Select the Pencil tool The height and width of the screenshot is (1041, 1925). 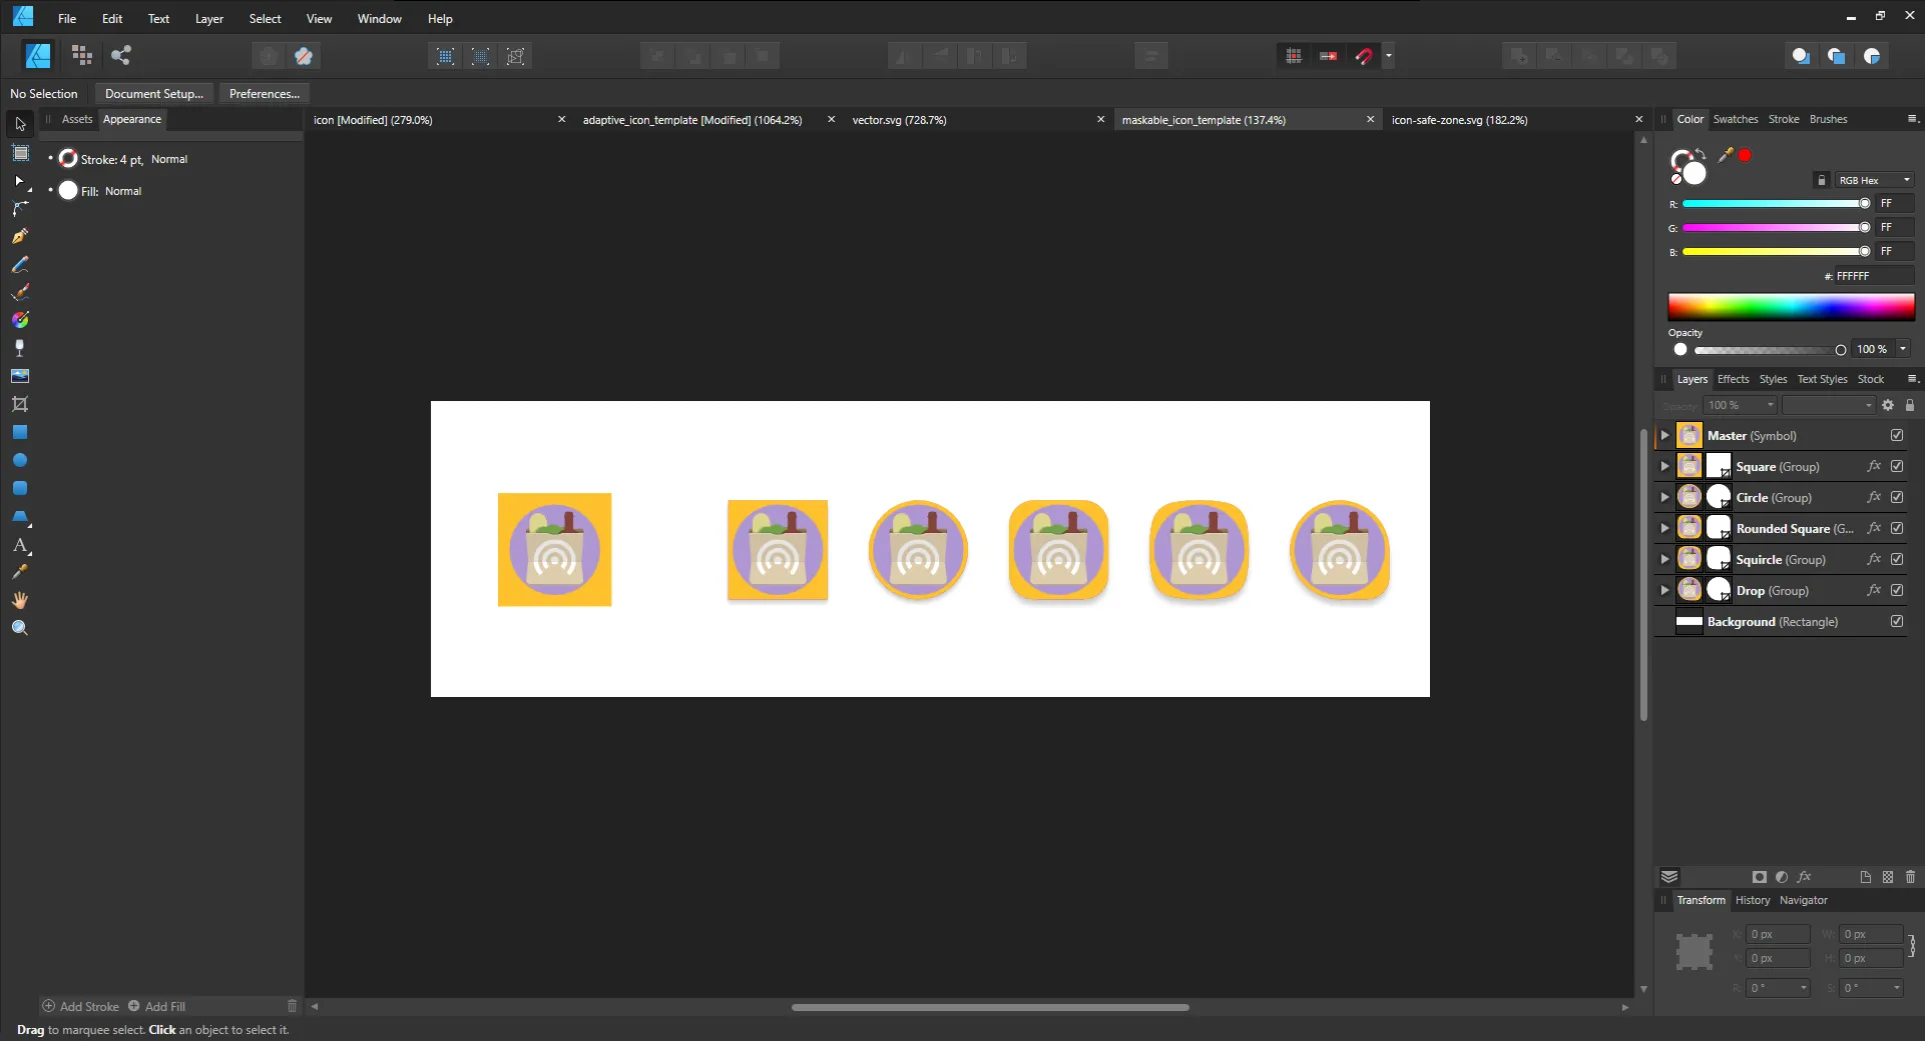coord(20,264)
